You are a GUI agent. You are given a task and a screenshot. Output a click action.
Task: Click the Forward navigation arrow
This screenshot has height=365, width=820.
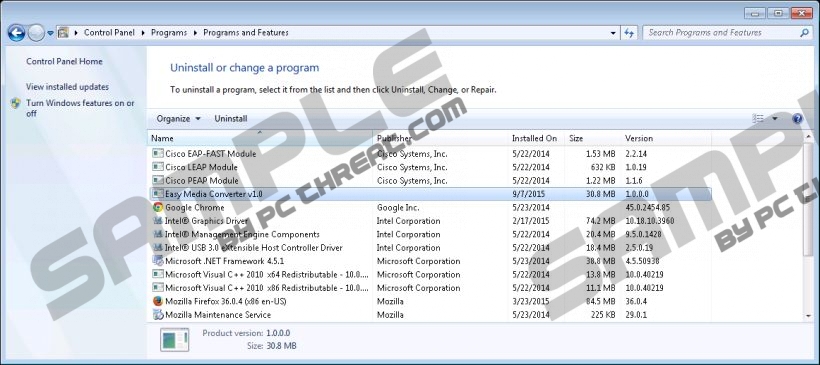click(36, 33)
